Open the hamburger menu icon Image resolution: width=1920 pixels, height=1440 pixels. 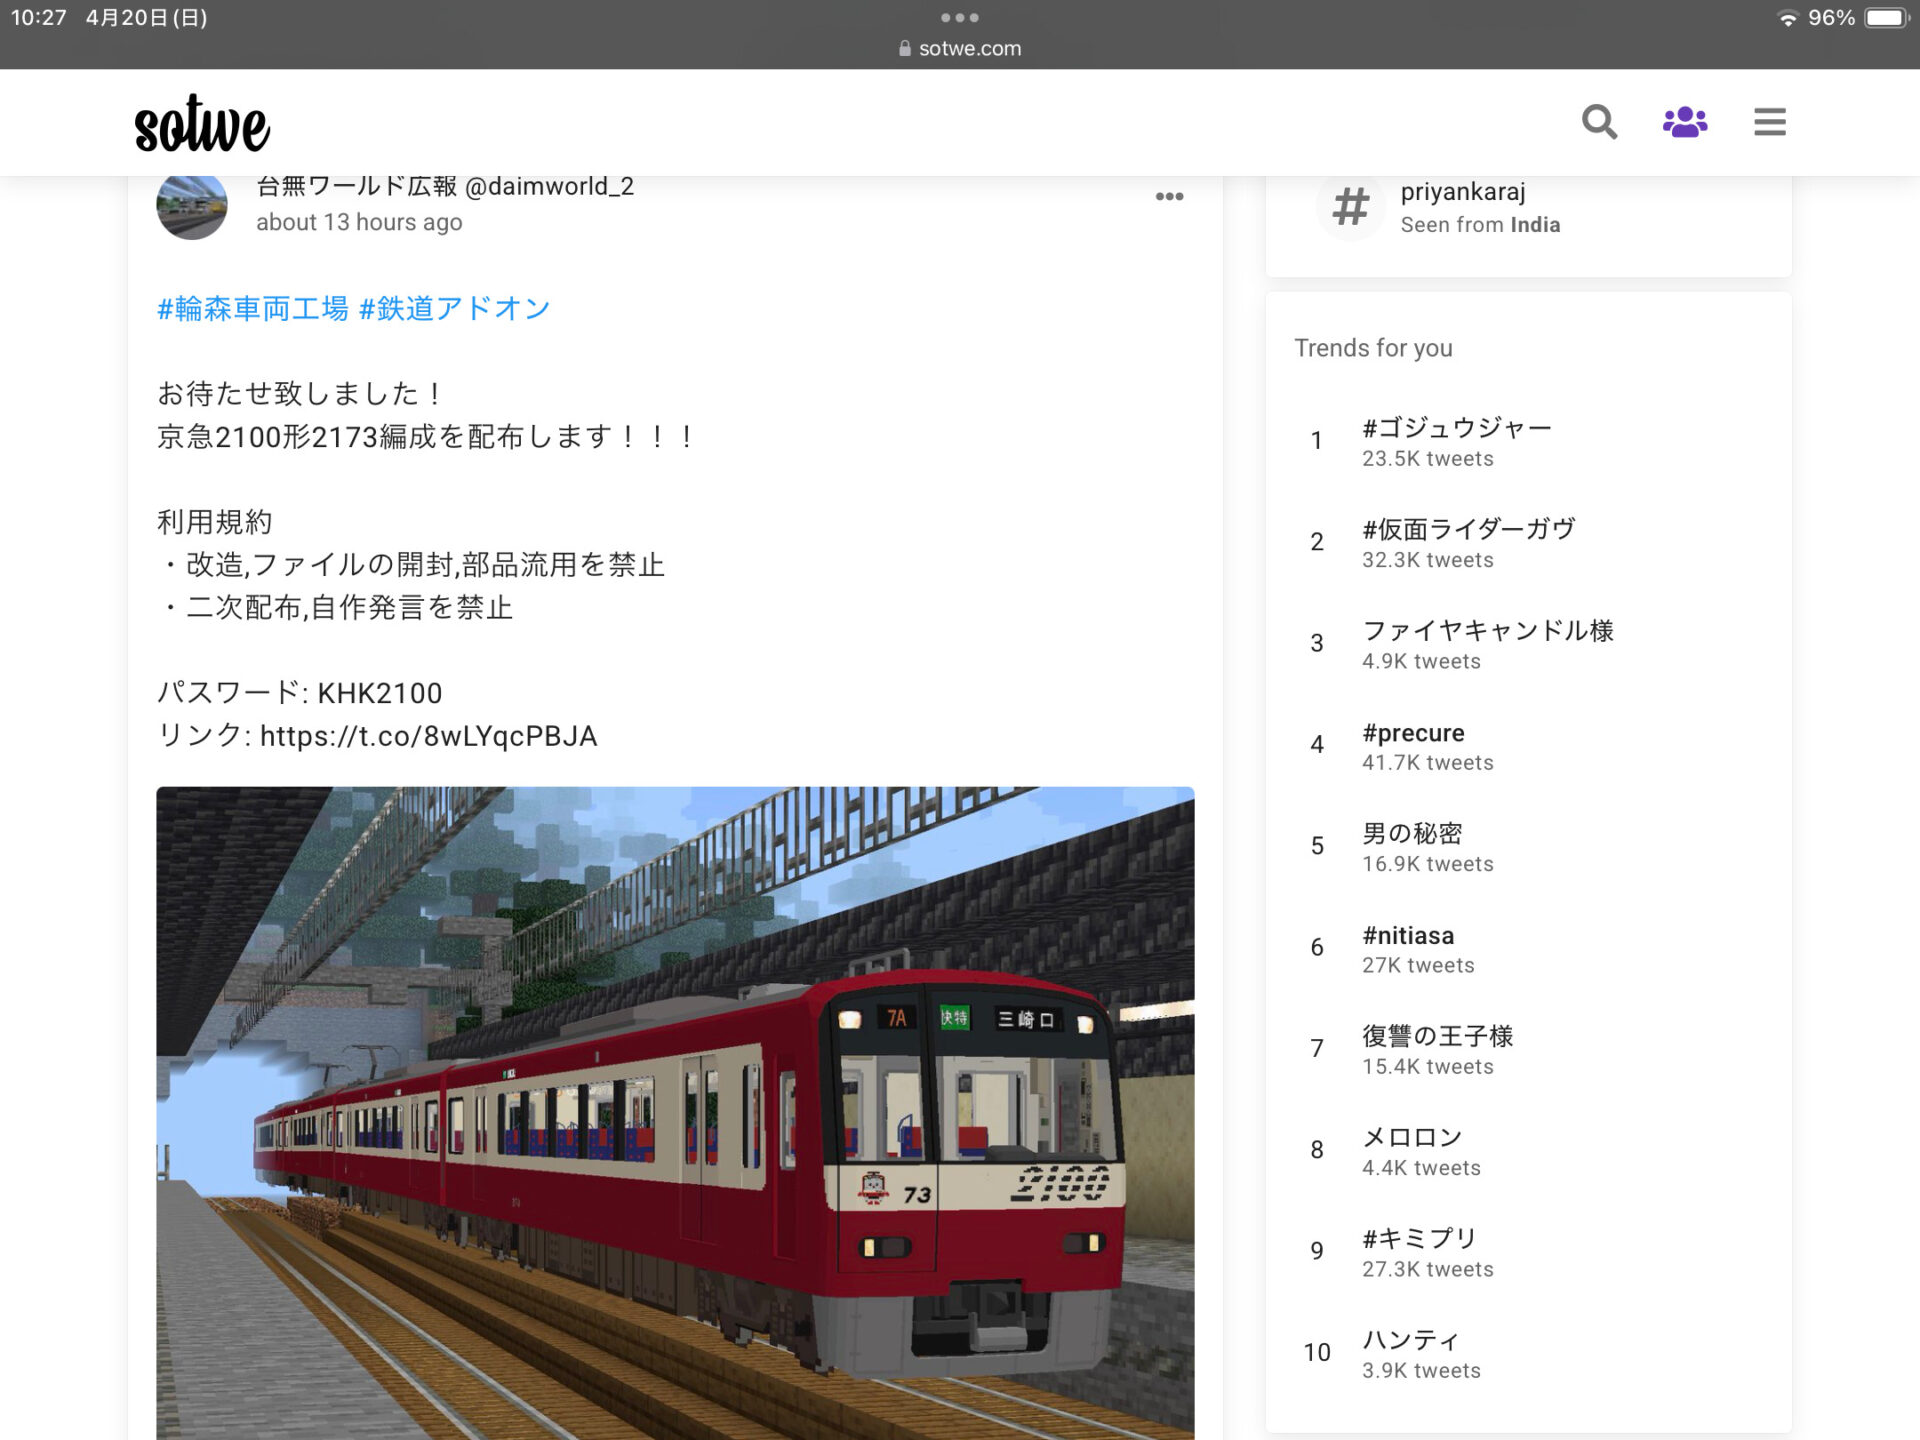click(x=1769, y=122)
